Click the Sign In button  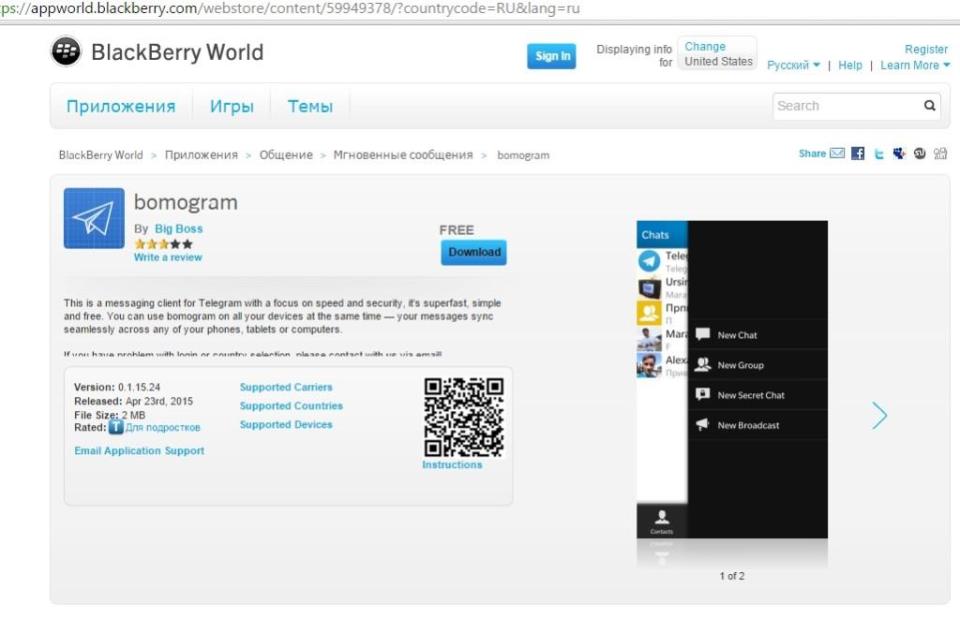pyautogui.click(x=552, y=56)
